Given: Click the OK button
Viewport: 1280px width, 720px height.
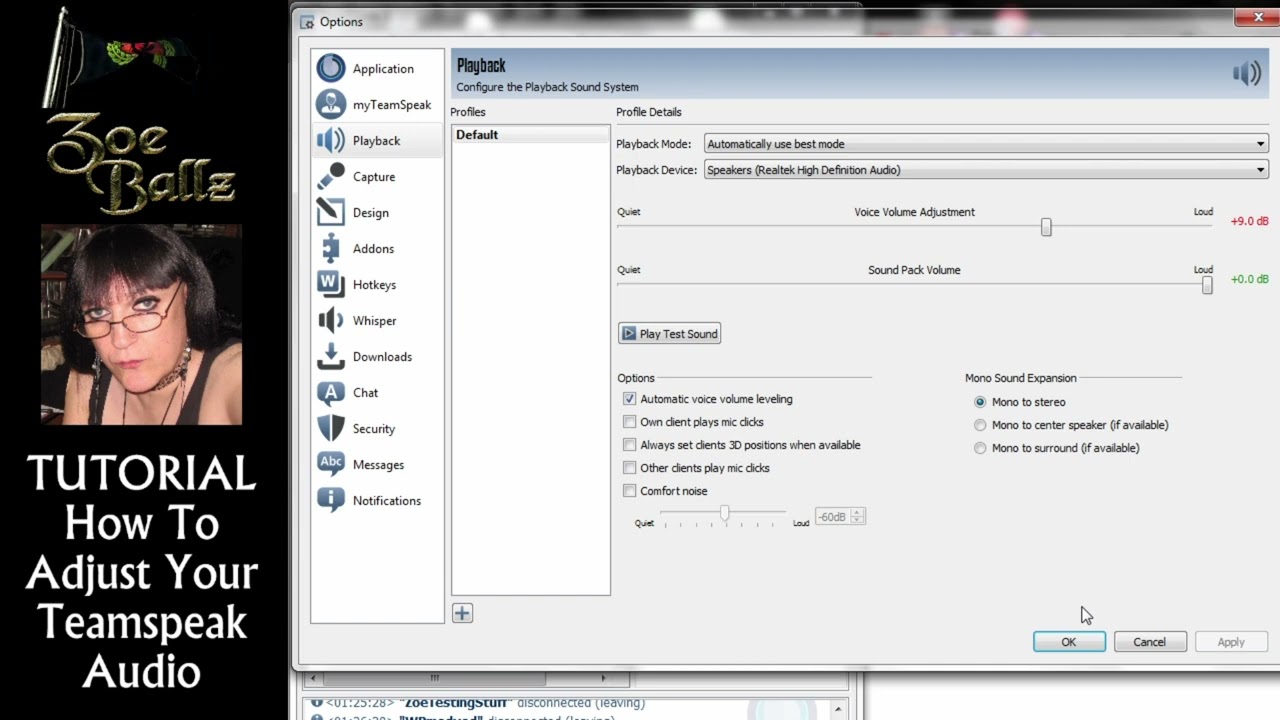Looking at the screenshot, I should tap(1069, 642).
